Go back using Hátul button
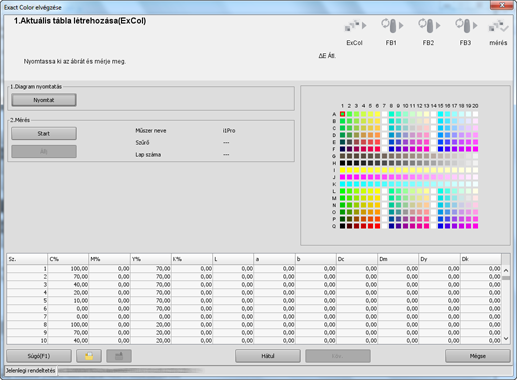Screen dimensions: 517x380 268,356
